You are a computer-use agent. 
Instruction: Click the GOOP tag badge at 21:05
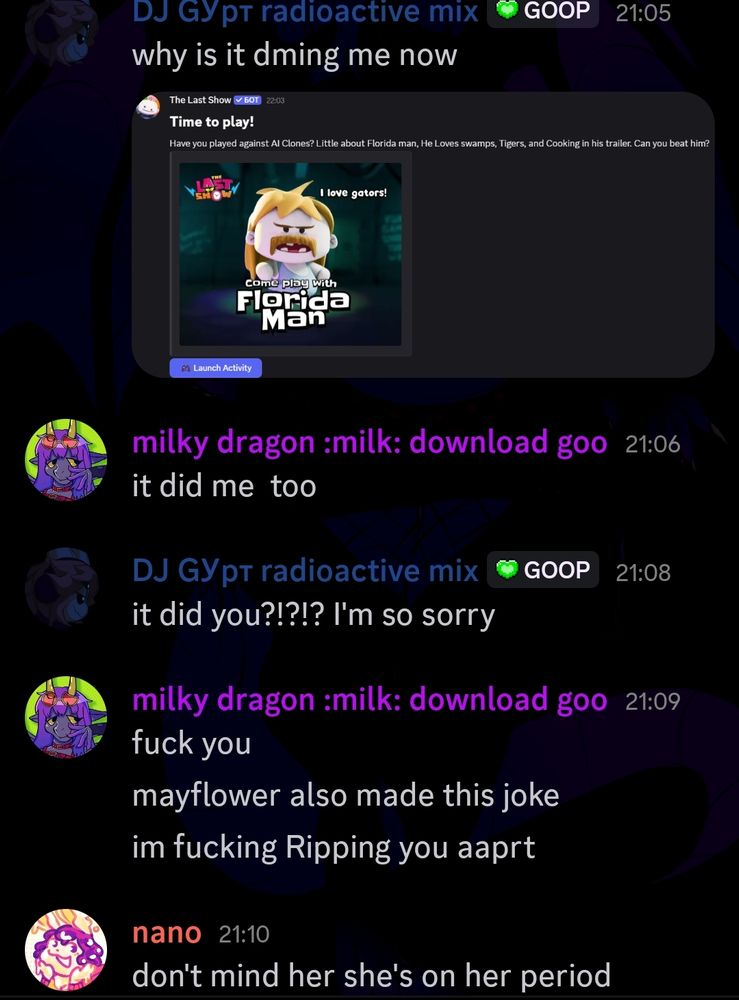[x=543, y=11]
